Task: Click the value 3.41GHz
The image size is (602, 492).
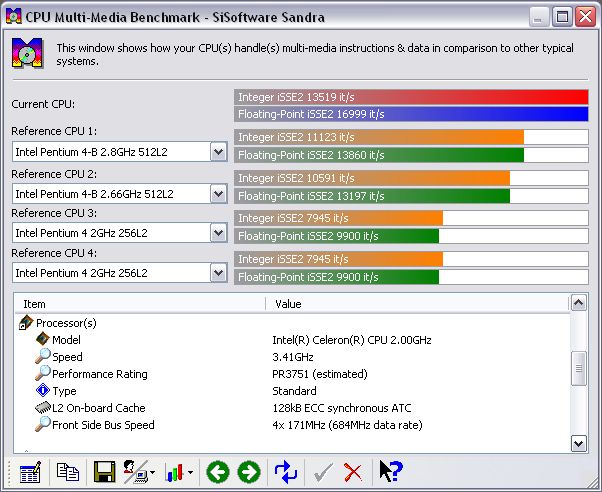Action: coord(293,357)
